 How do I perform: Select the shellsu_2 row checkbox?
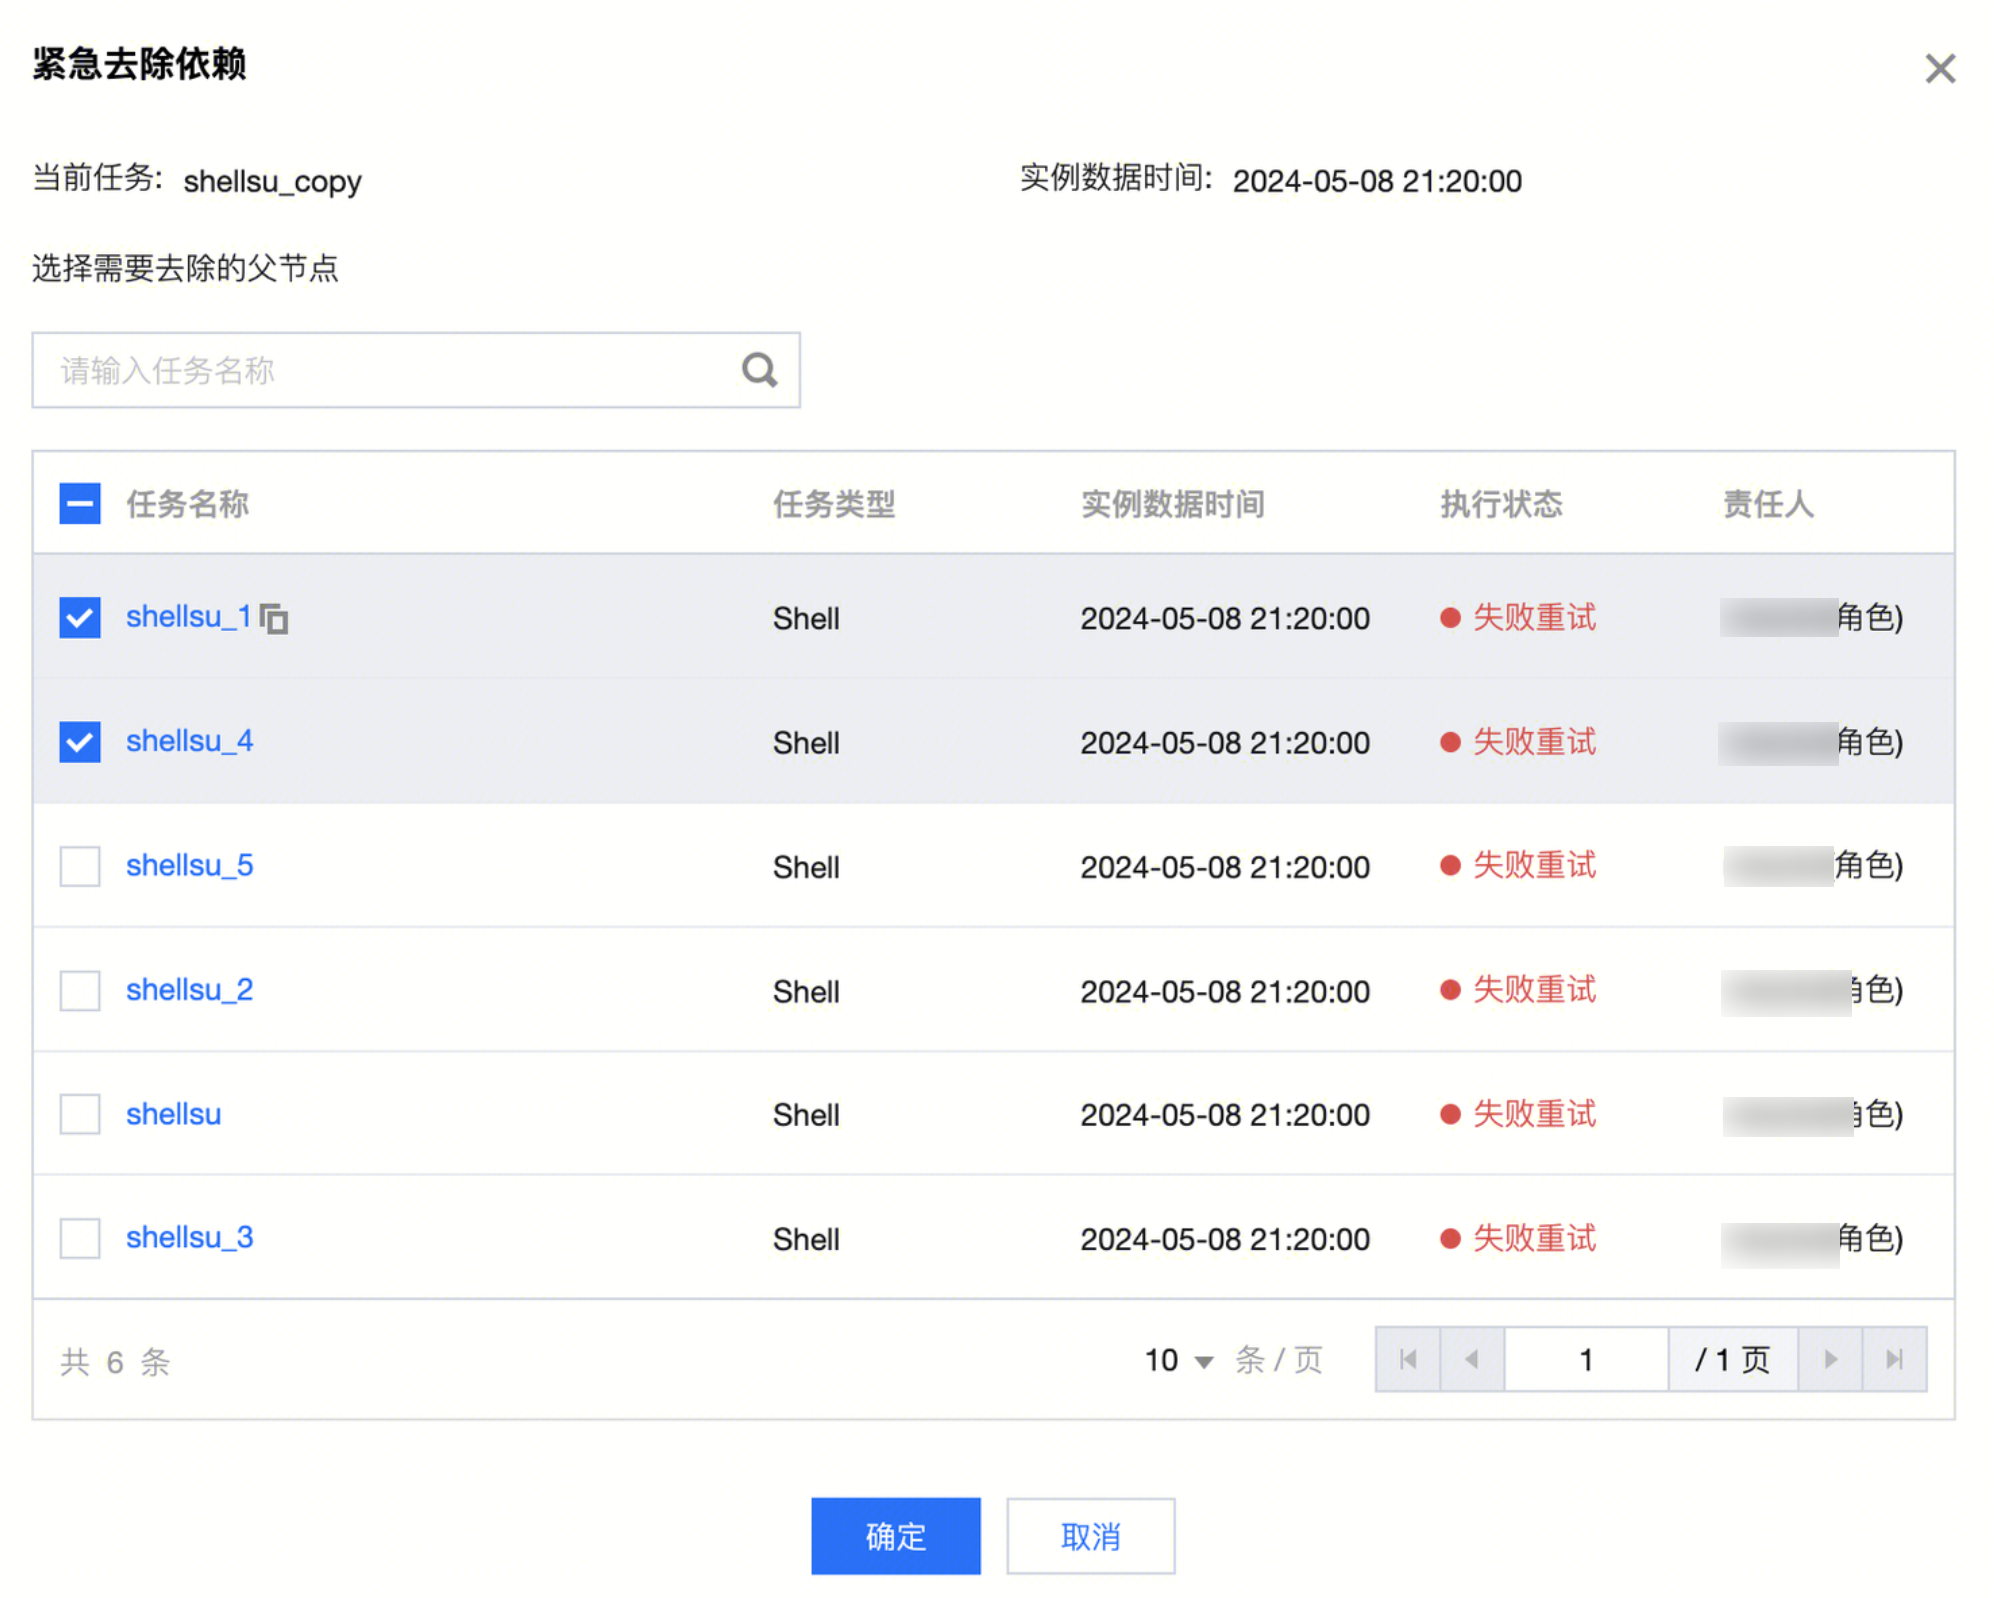[x=80, y=990]
